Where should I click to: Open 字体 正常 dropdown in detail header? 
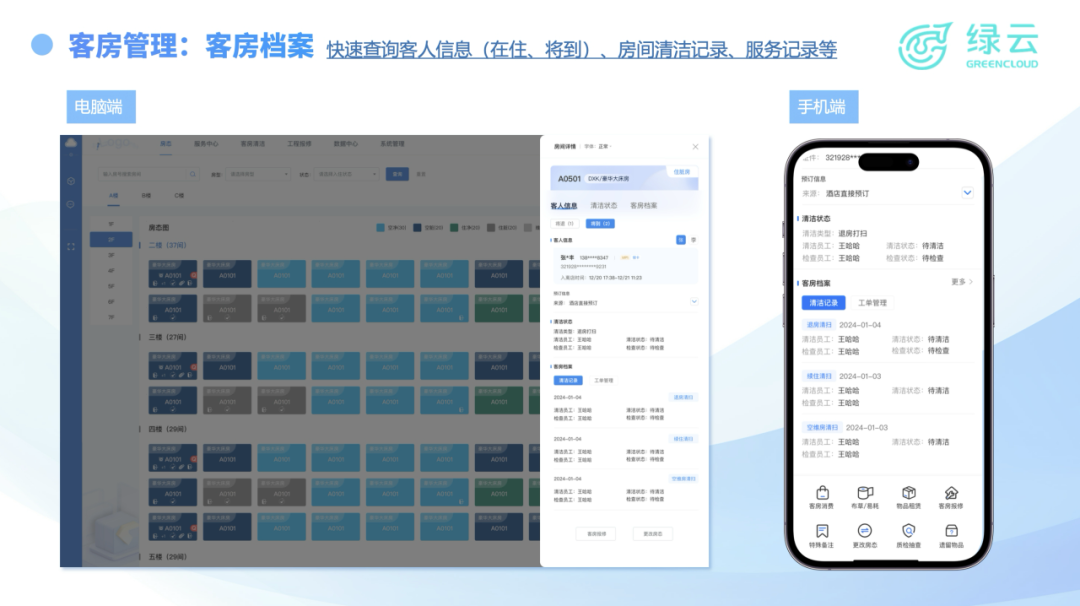tap(598, 147)
